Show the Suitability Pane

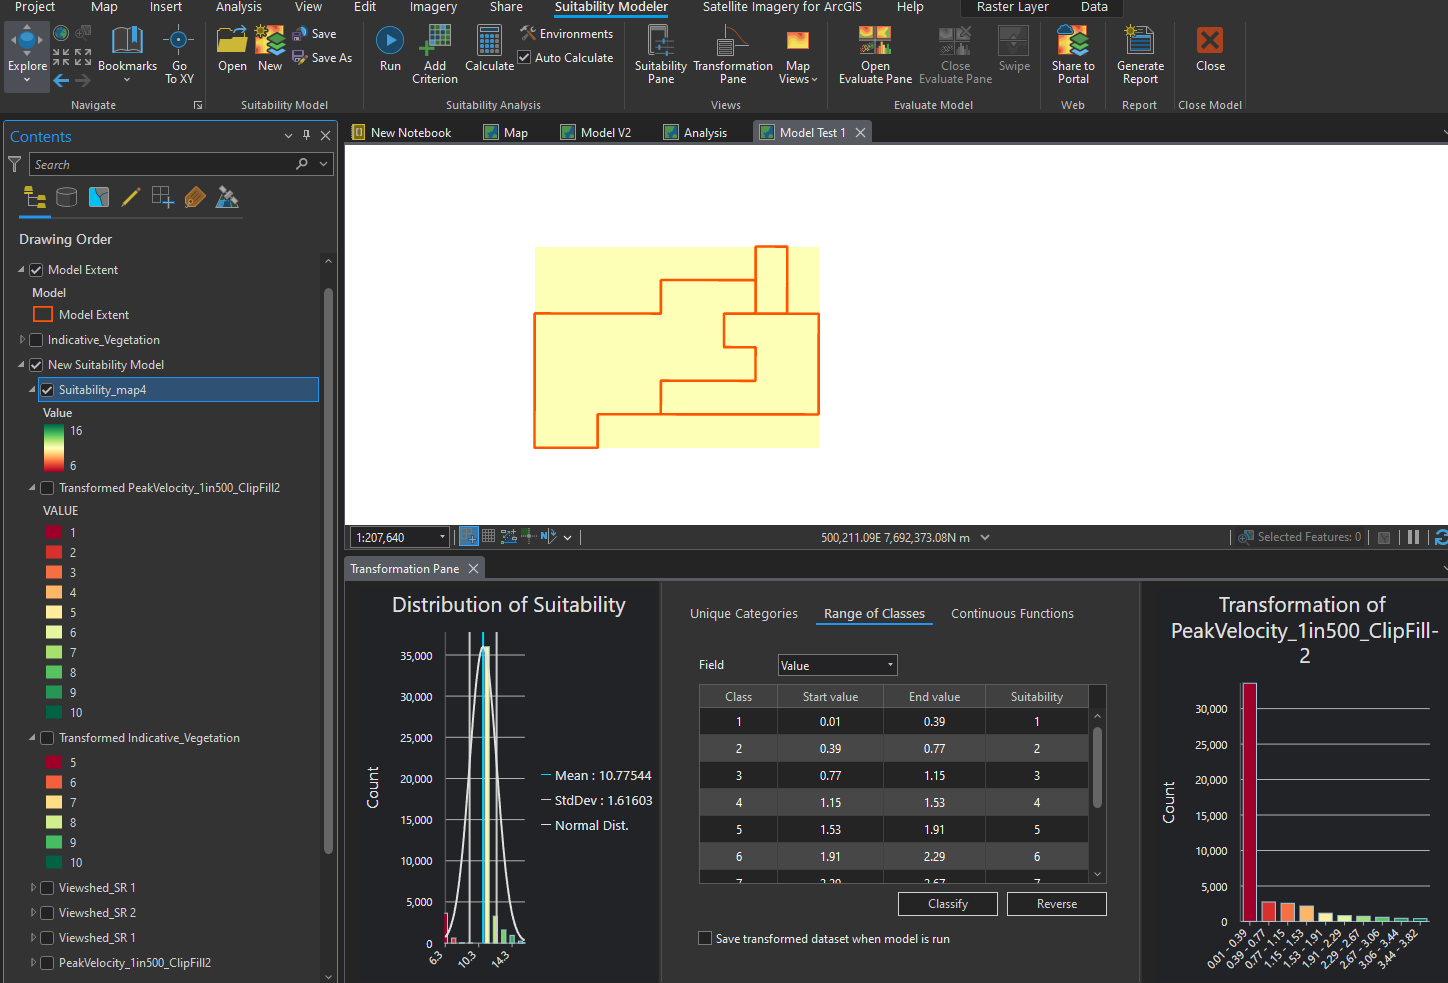[660, 55]
